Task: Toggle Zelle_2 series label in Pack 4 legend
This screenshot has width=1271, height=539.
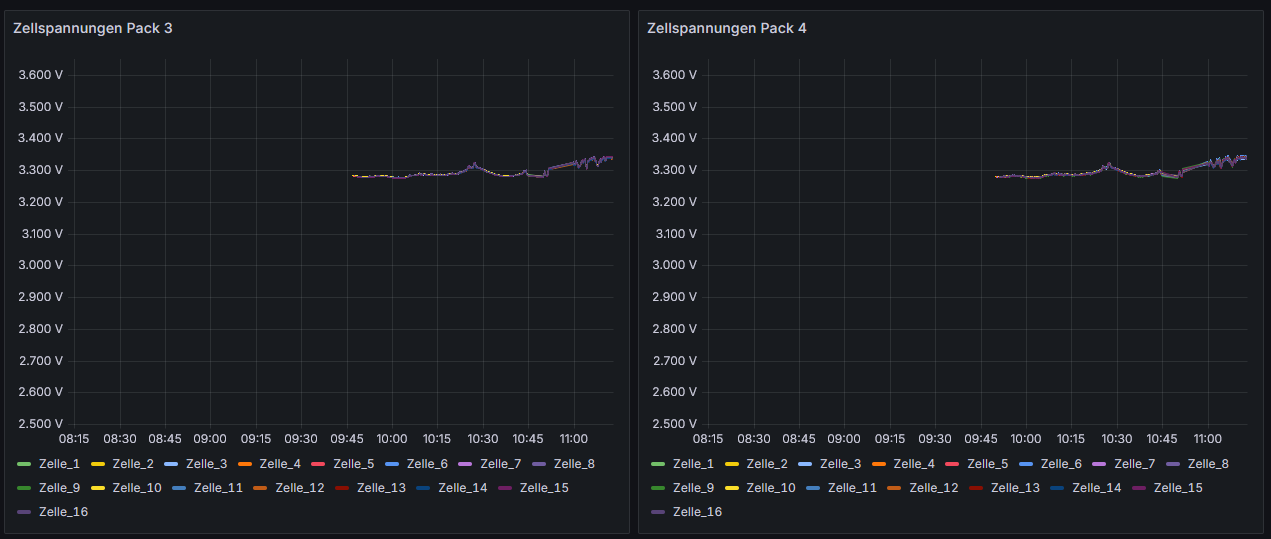Action: click(766, 464)
